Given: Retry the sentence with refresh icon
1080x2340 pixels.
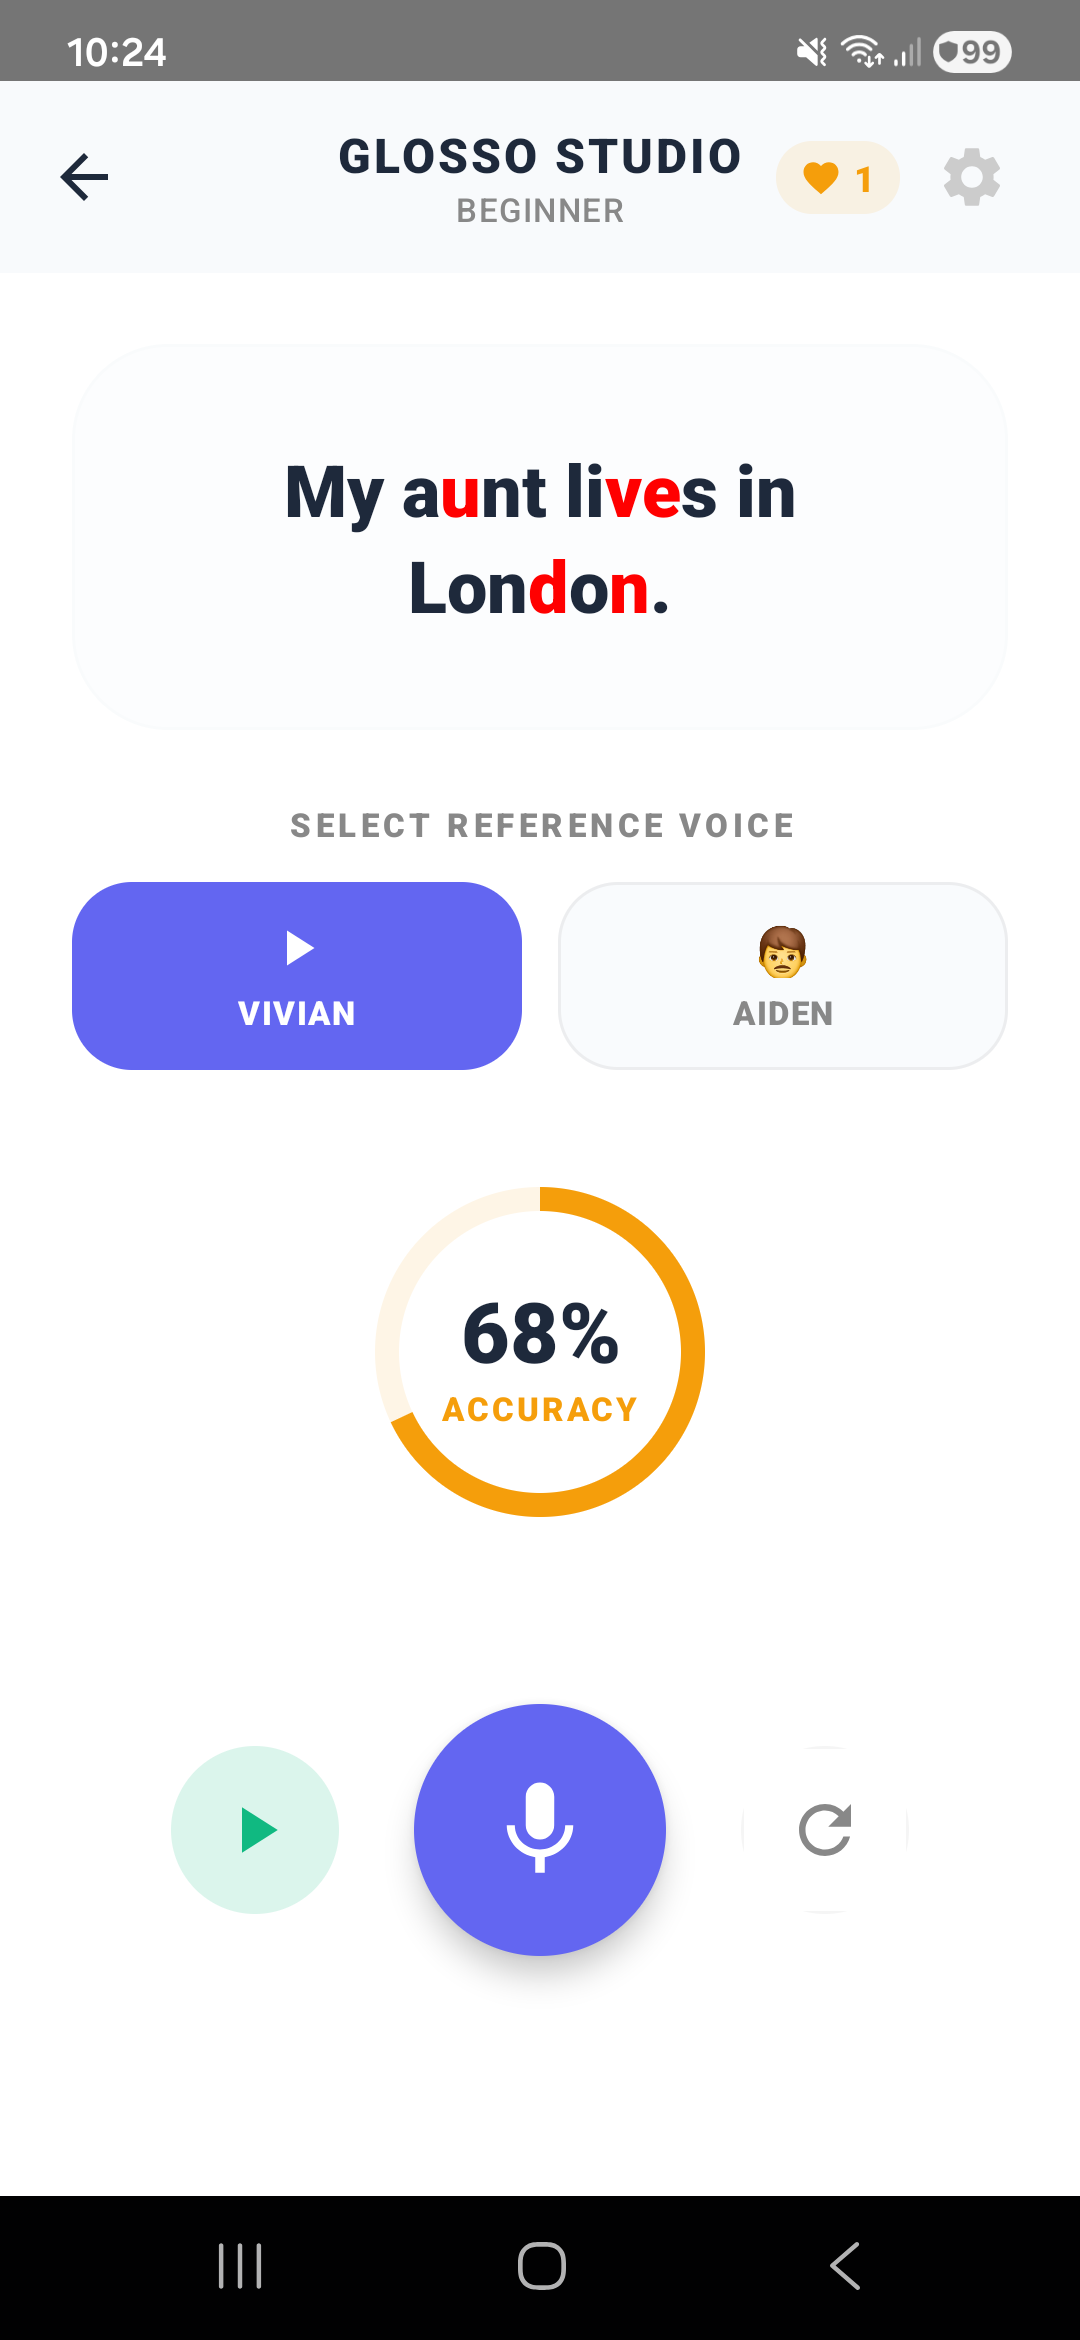Looking at the screenshot, I should click(825, 1830).
